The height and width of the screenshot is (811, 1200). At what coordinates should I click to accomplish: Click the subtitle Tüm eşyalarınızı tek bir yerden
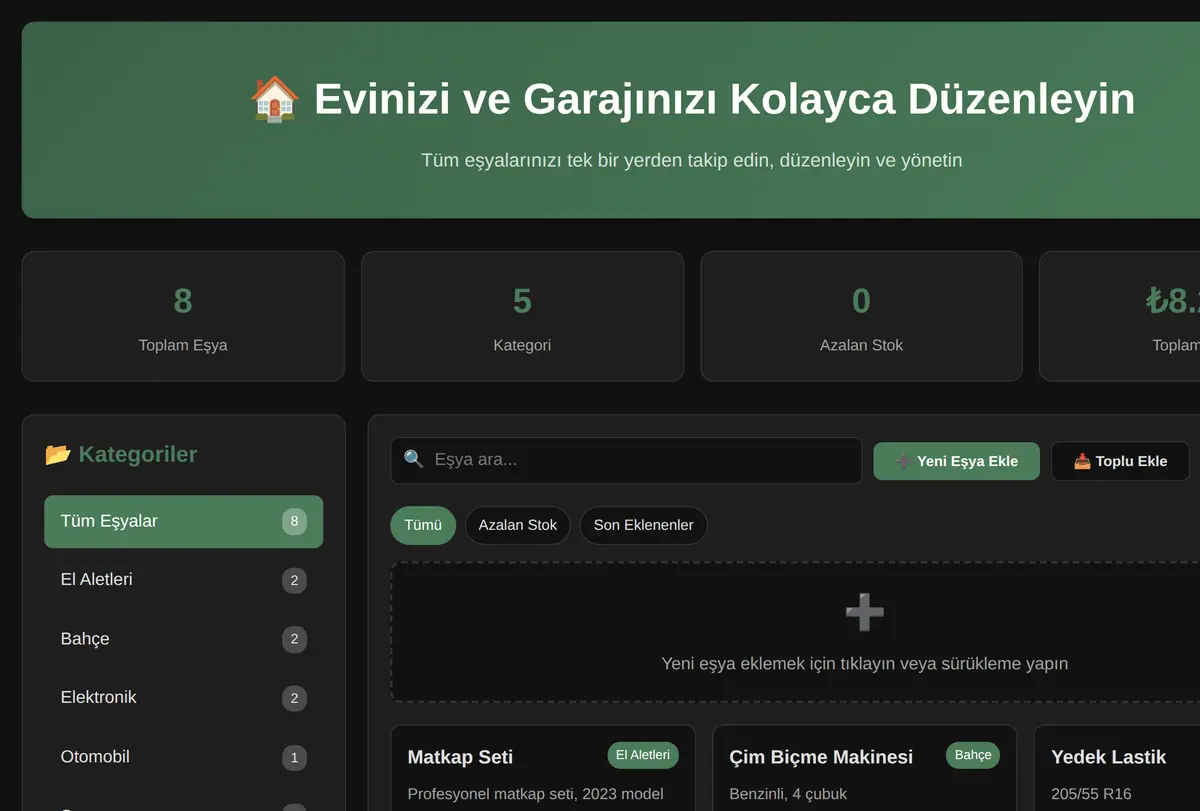pos(691,160)
